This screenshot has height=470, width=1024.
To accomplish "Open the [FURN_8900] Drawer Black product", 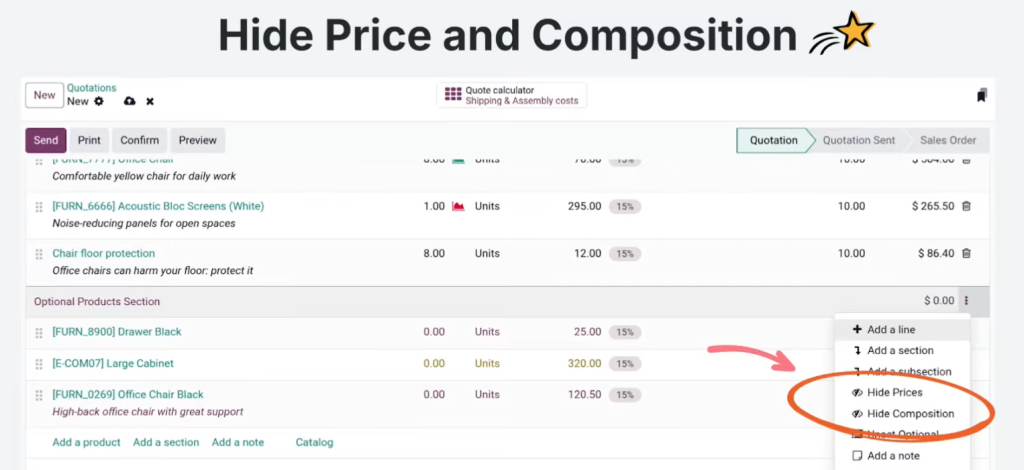I will [117, 332].
